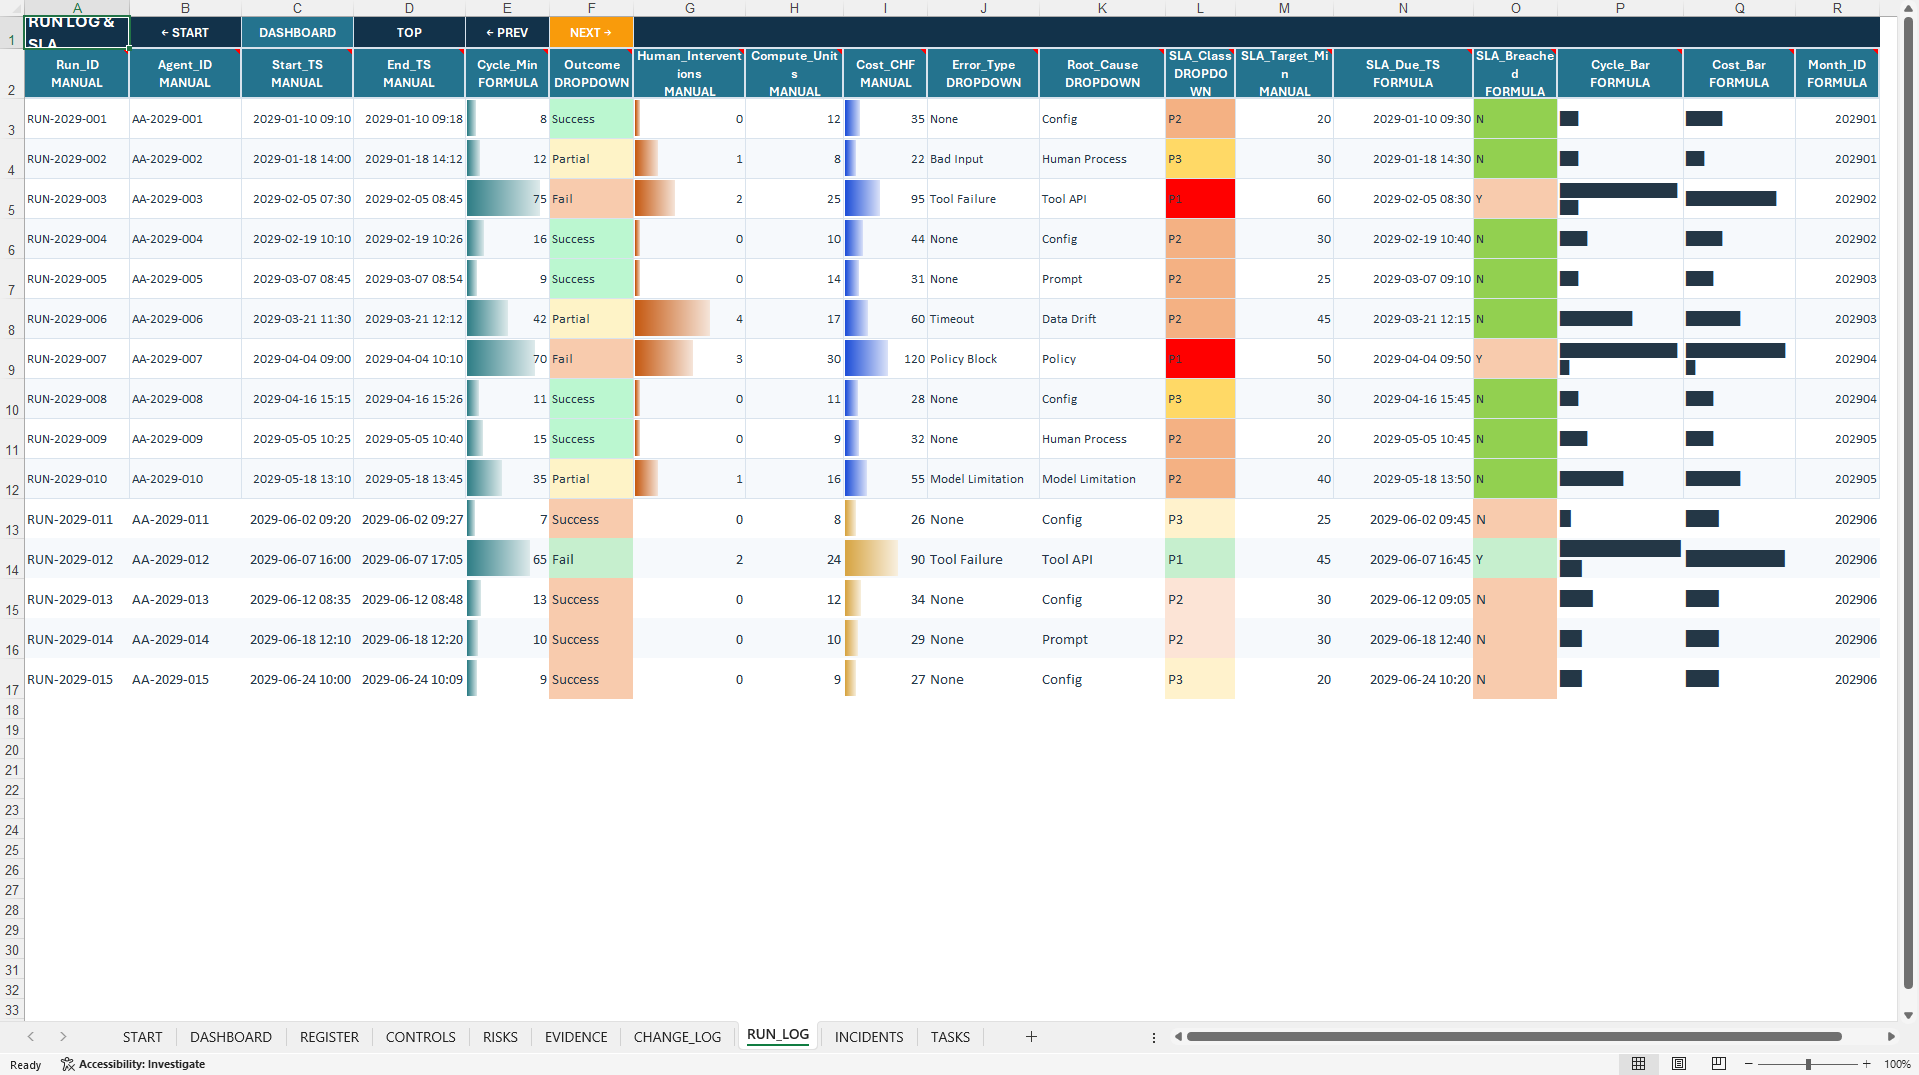Select Month_ID cell in RUN-2029-015 row

(1837, 679)
